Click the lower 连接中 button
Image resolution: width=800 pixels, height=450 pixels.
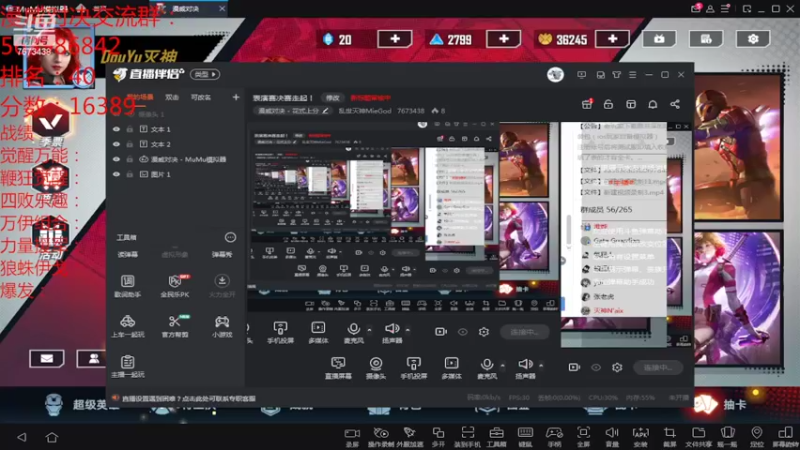point(658,367)
